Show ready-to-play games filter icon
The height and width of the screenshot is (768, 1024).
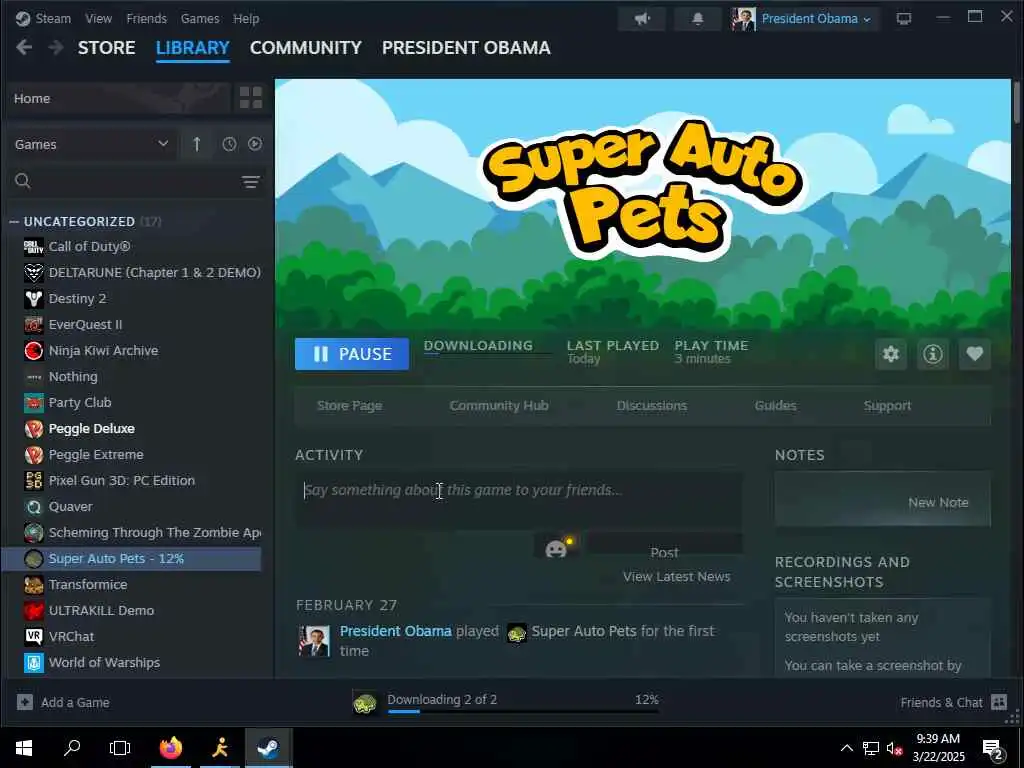coord(255,144)
